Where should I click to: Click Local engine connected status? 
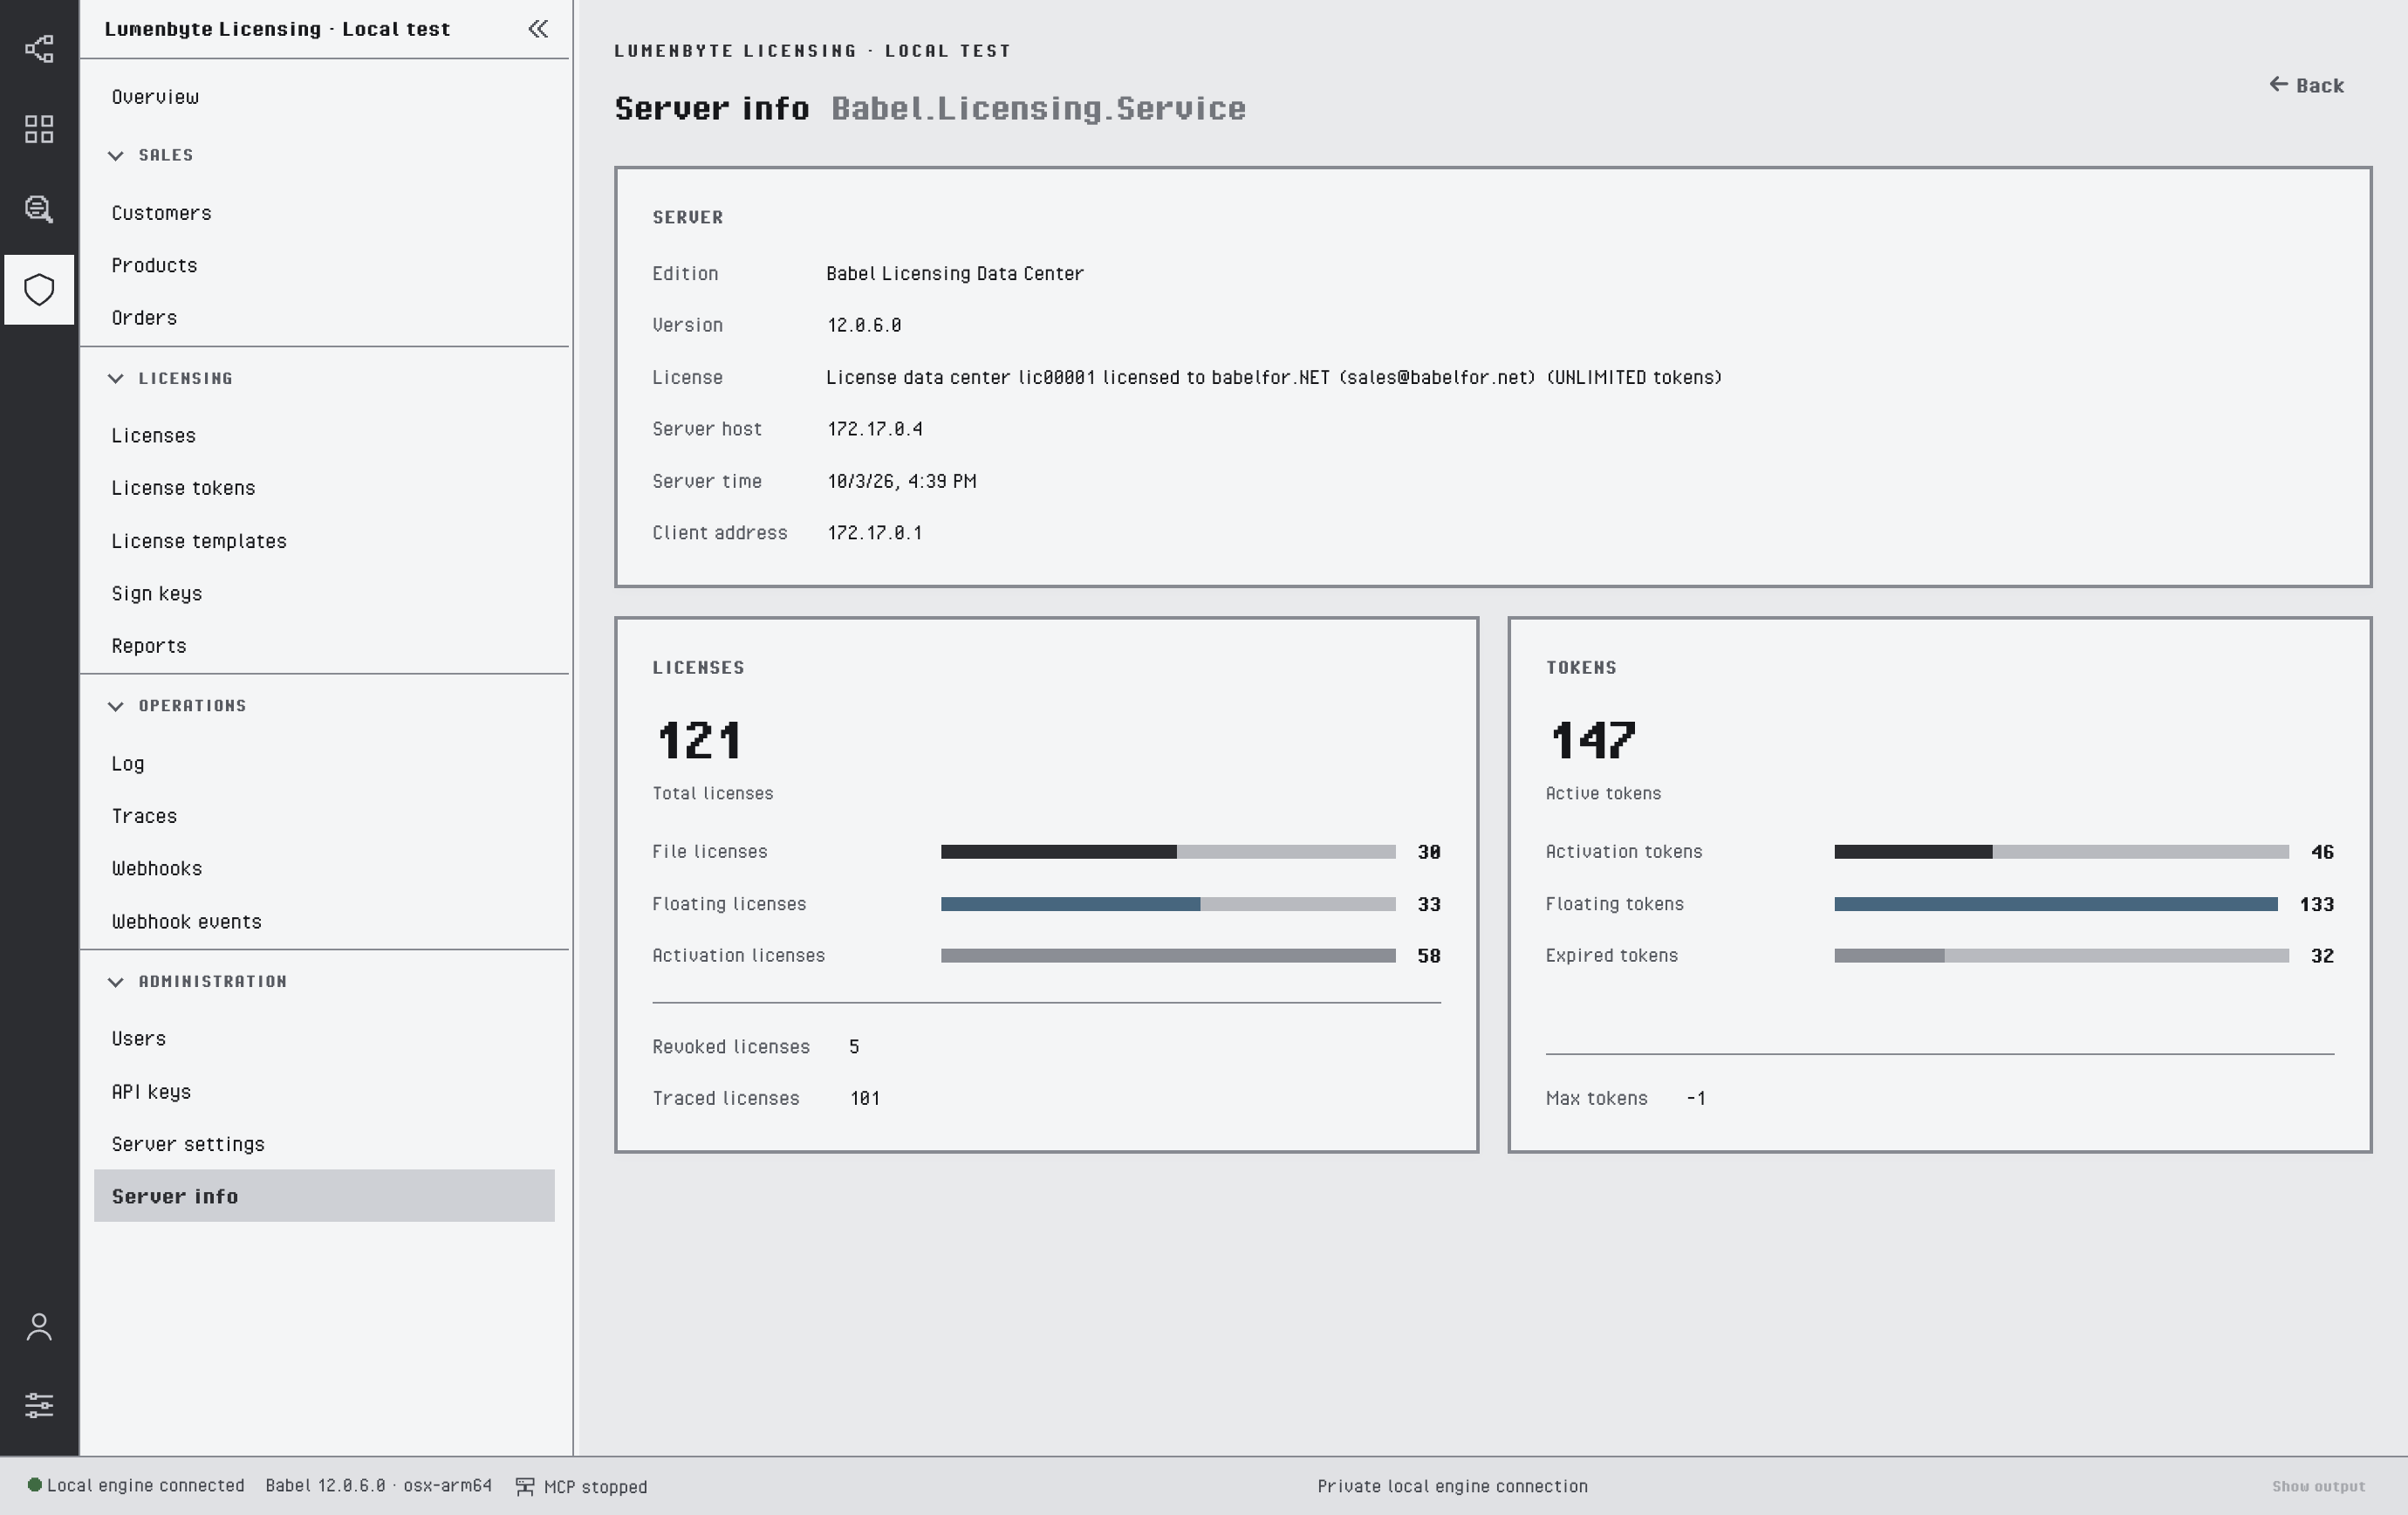click(146, 1486)
